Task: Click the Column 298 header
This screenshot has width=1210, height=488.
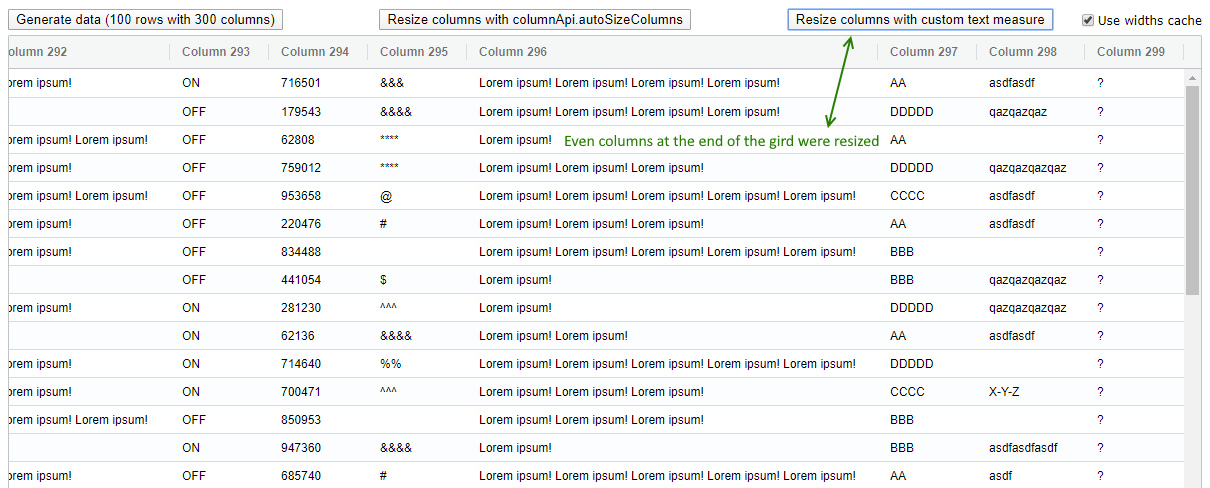Action: tap(1022, 52)
